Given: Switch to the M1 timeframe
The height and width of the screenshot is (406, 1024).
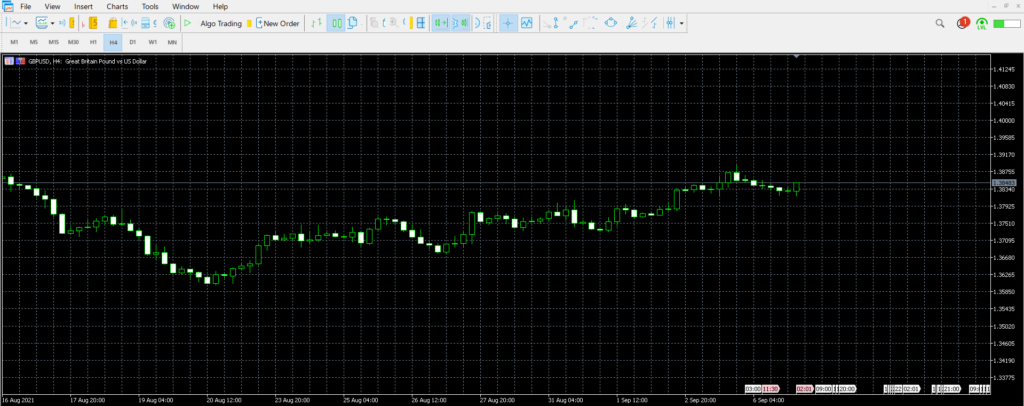Looking at the screenshot, I should coord(14,42).
